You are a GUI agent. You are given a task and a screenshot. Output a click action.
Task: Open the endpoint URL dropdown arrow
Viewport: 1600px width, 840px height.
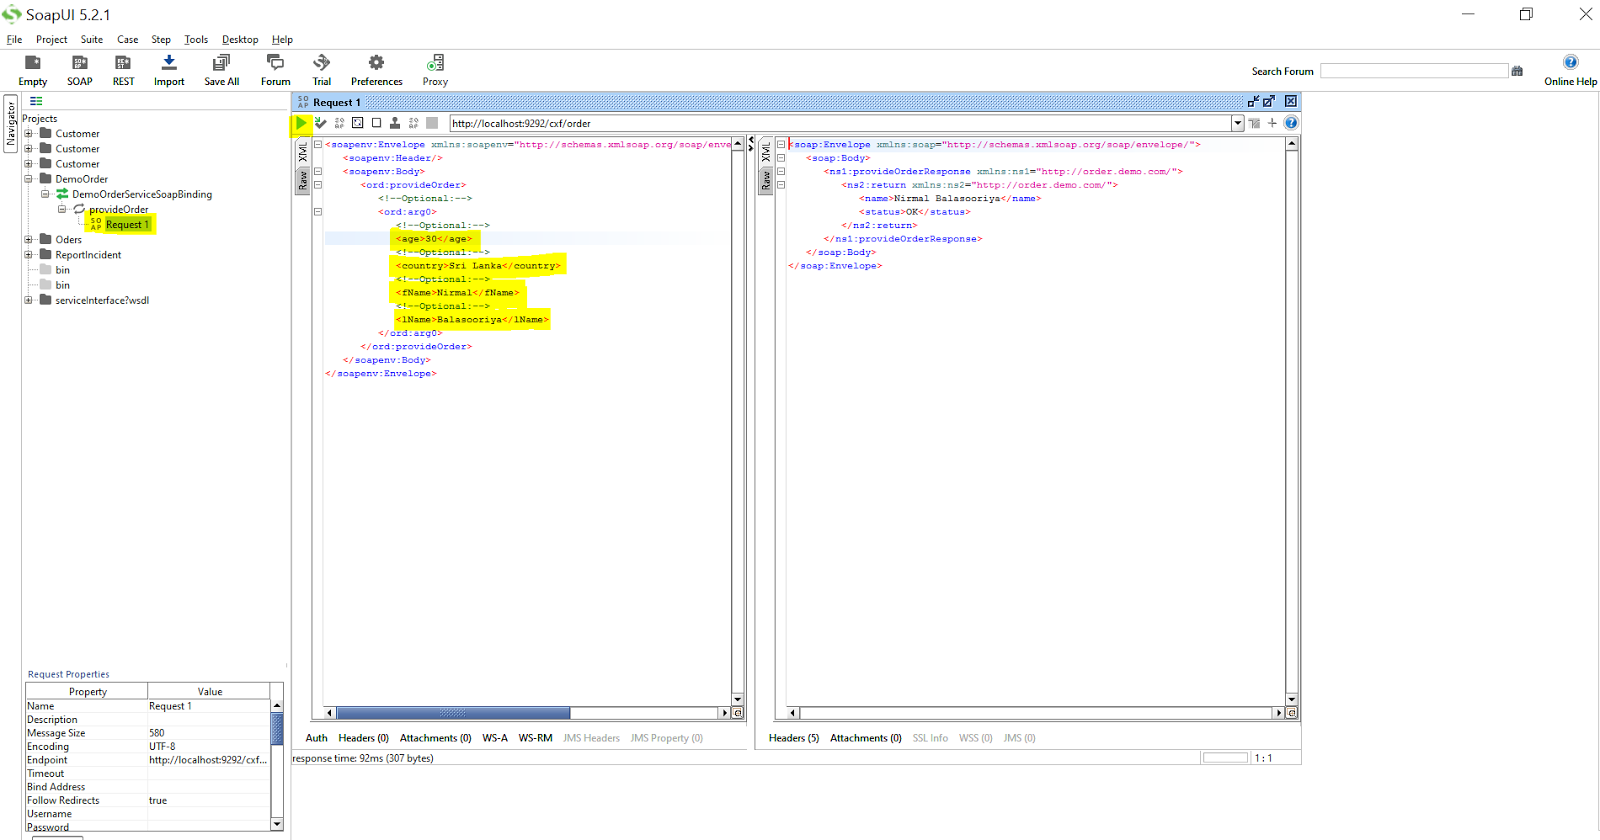(x=1238, y=123)
